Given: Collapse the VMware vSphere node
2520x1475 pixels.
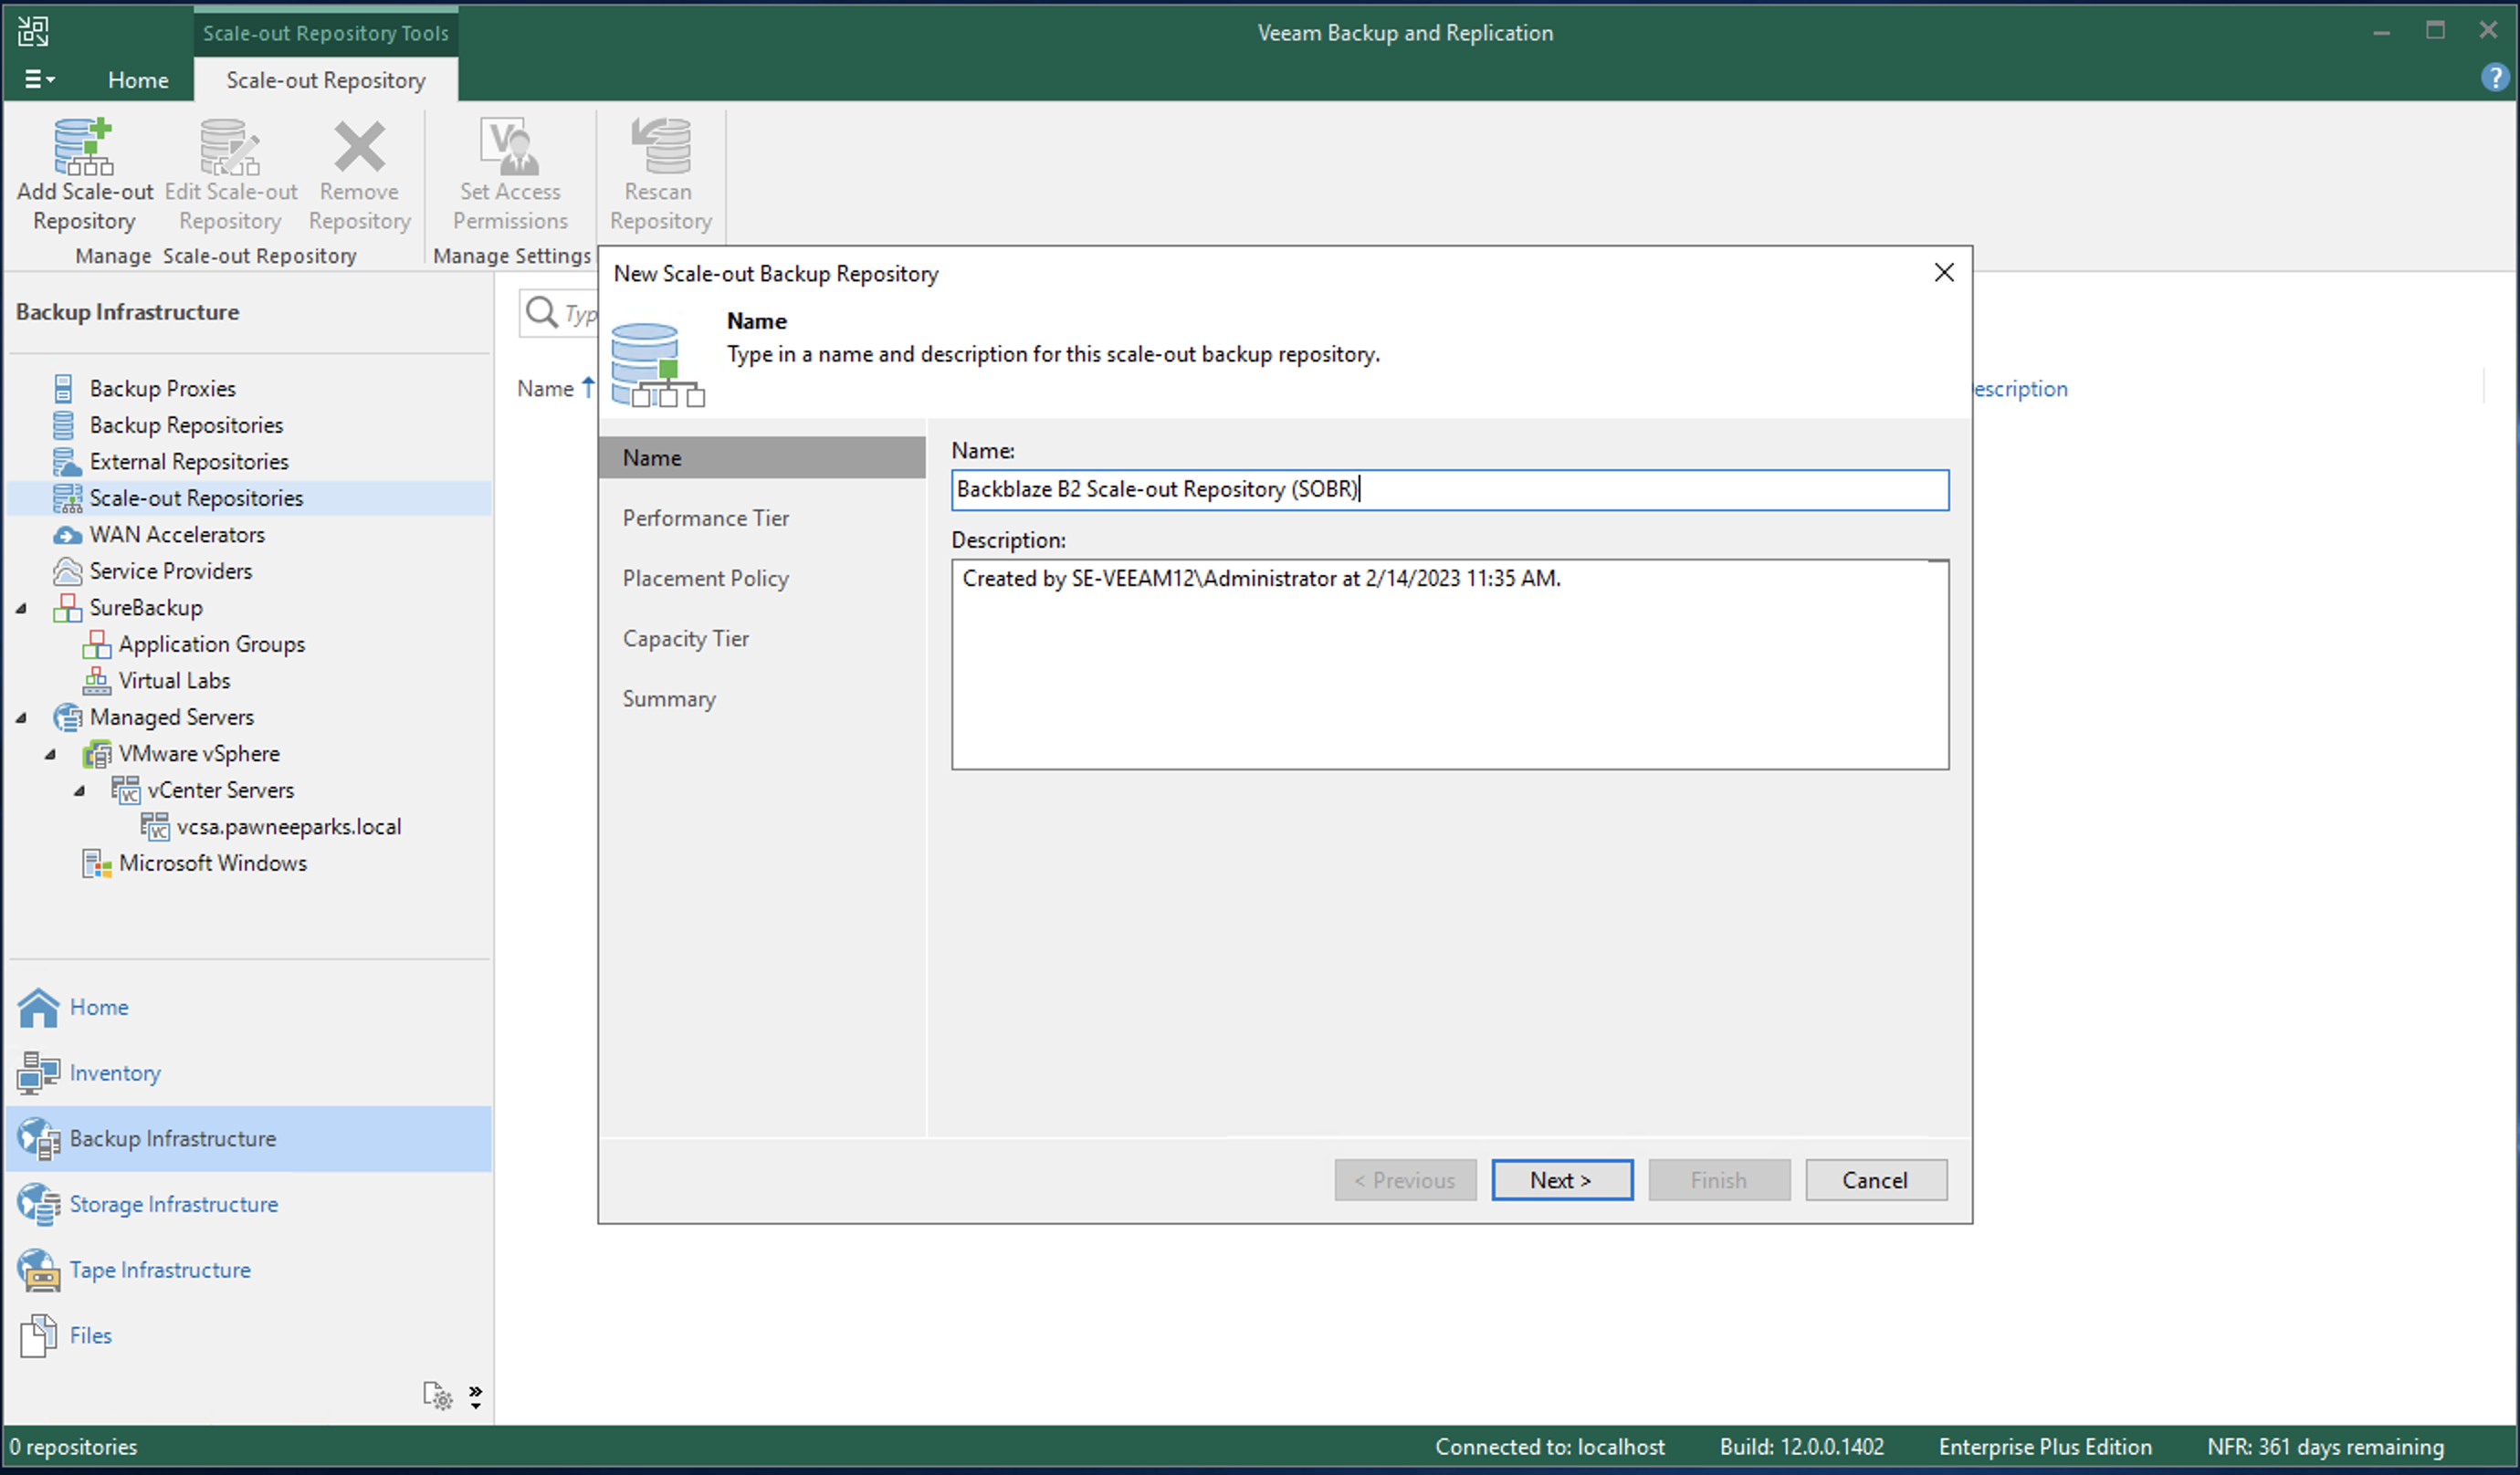Looking at the screenshot, I should [x=50, y=754].
